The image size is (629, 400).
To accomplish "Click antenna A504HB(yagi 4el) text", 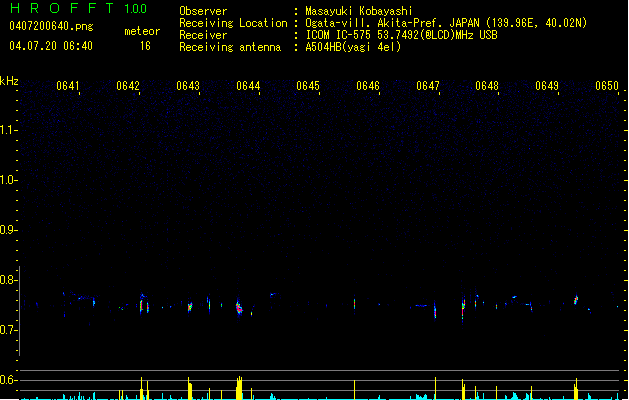I will [x=353, y=47].
